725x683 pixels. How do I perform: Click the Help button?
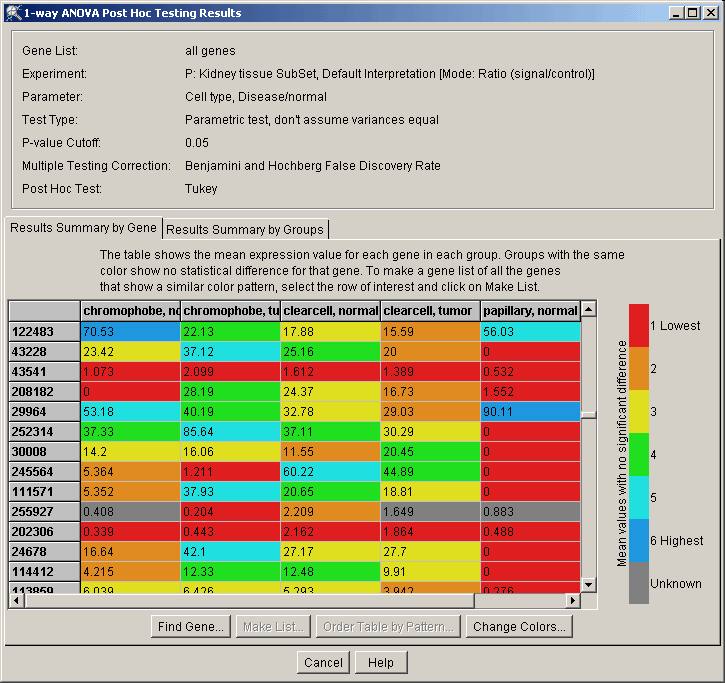[380, 662]
